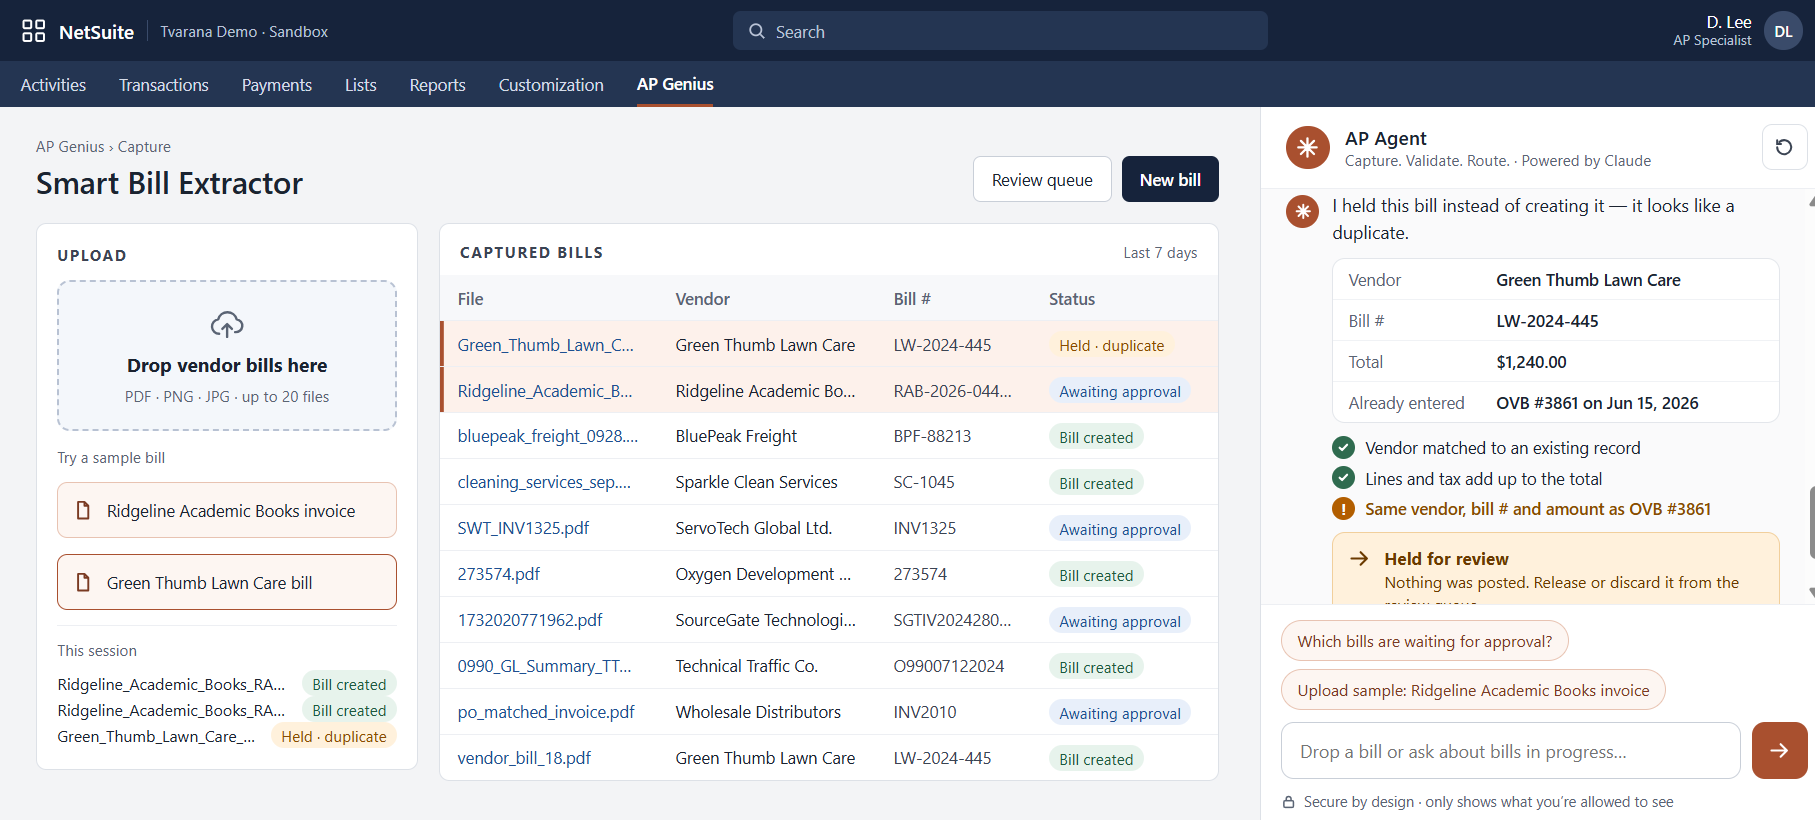Click the New bill button
The image size is (1815, 820).
click(x=1170, y=179)
